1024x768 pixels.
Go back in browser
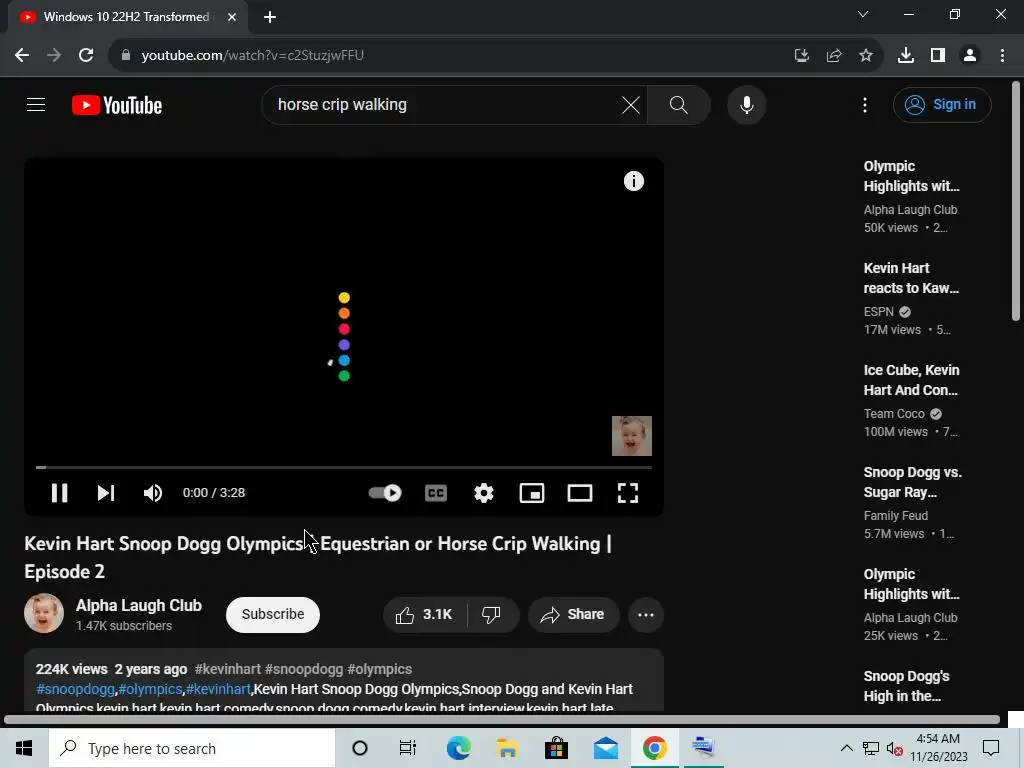(x=22, y=55)
